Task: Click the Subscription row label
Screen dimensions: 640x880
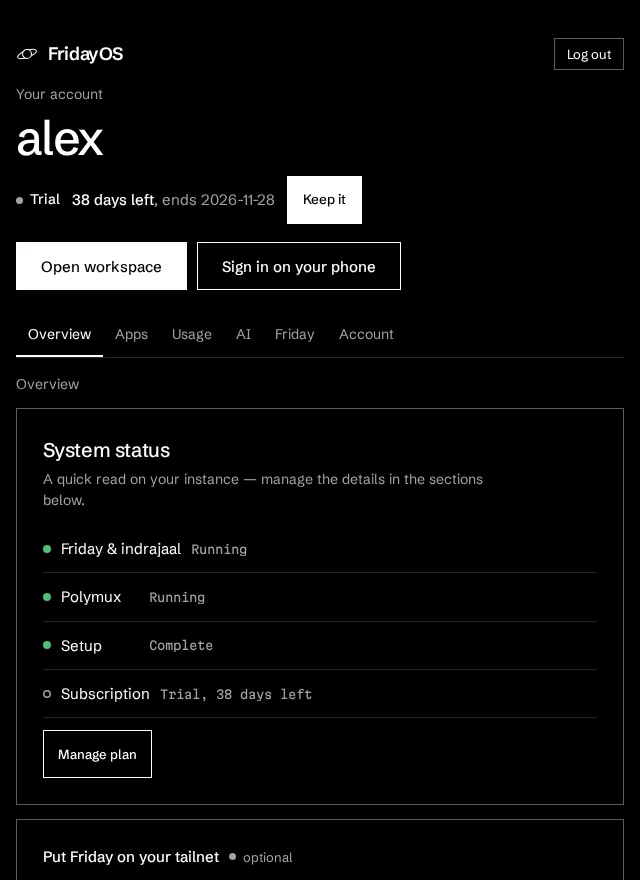Action: tap(105, 694)
